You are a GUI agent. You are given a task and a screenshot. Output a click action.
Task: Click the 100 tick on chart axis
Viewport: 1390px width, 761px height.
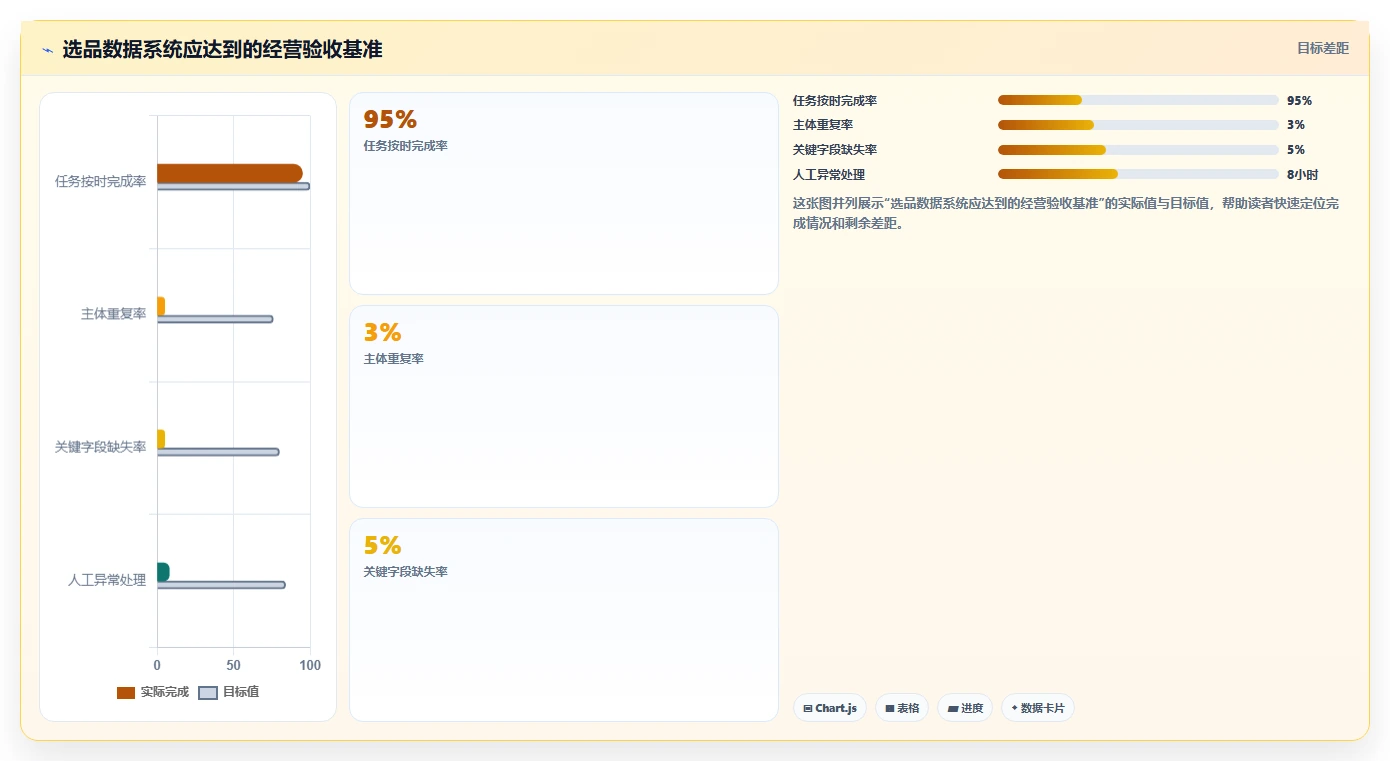[310, 665]
